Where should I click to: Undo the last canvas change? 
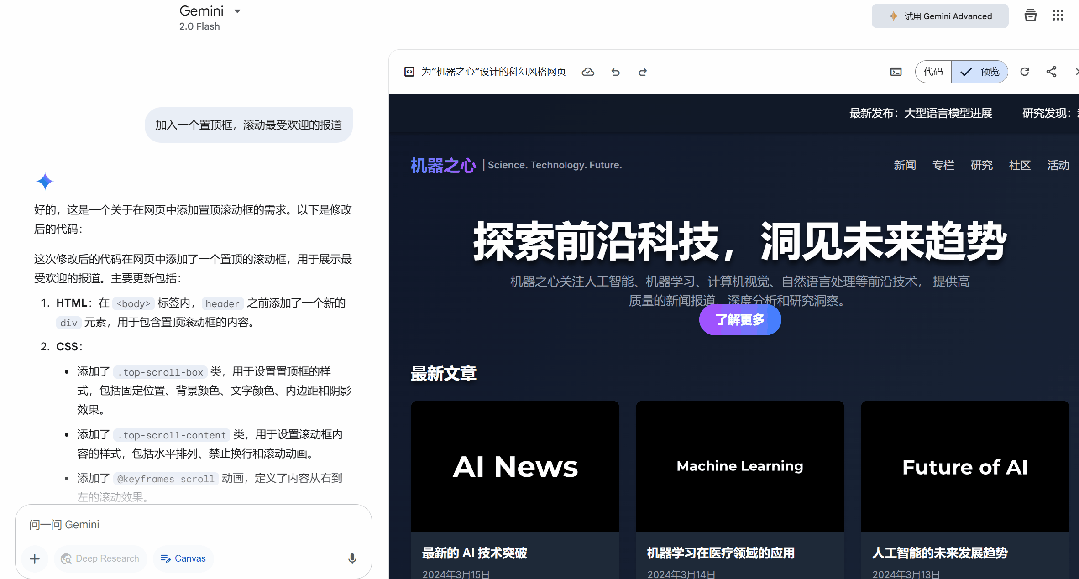(615, 72)
